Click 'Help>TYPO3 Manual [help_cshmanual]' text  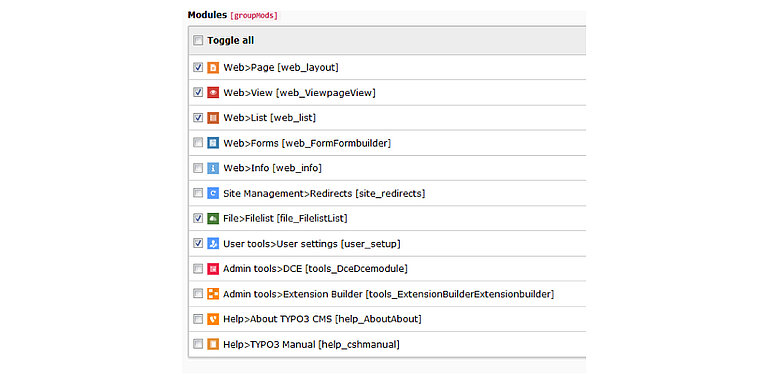[x=312, y=344]
